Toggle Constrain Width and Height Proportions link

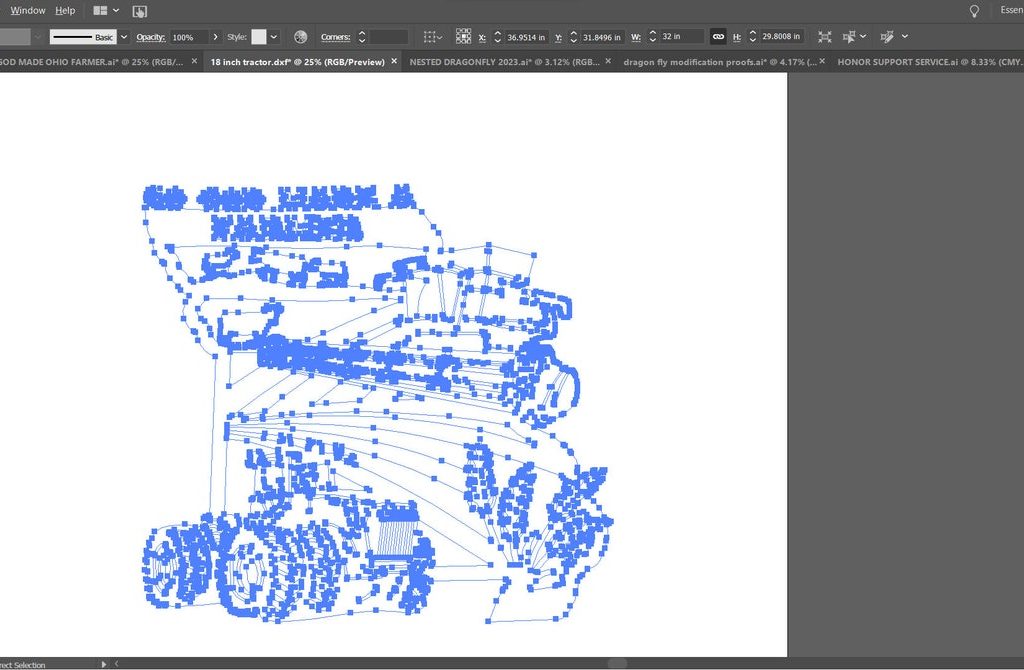(718, 37)
